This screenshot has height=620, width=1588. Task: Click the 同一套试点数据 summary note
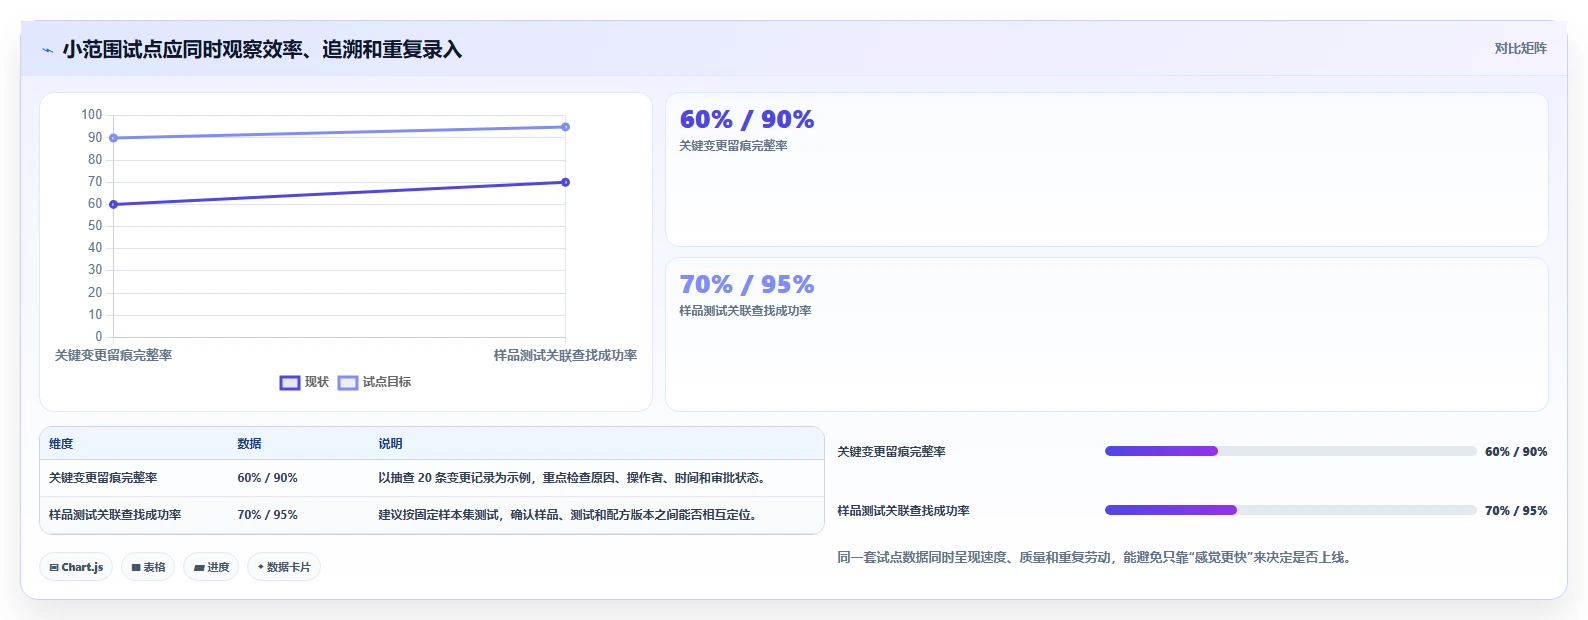[x=1096, y=558]
